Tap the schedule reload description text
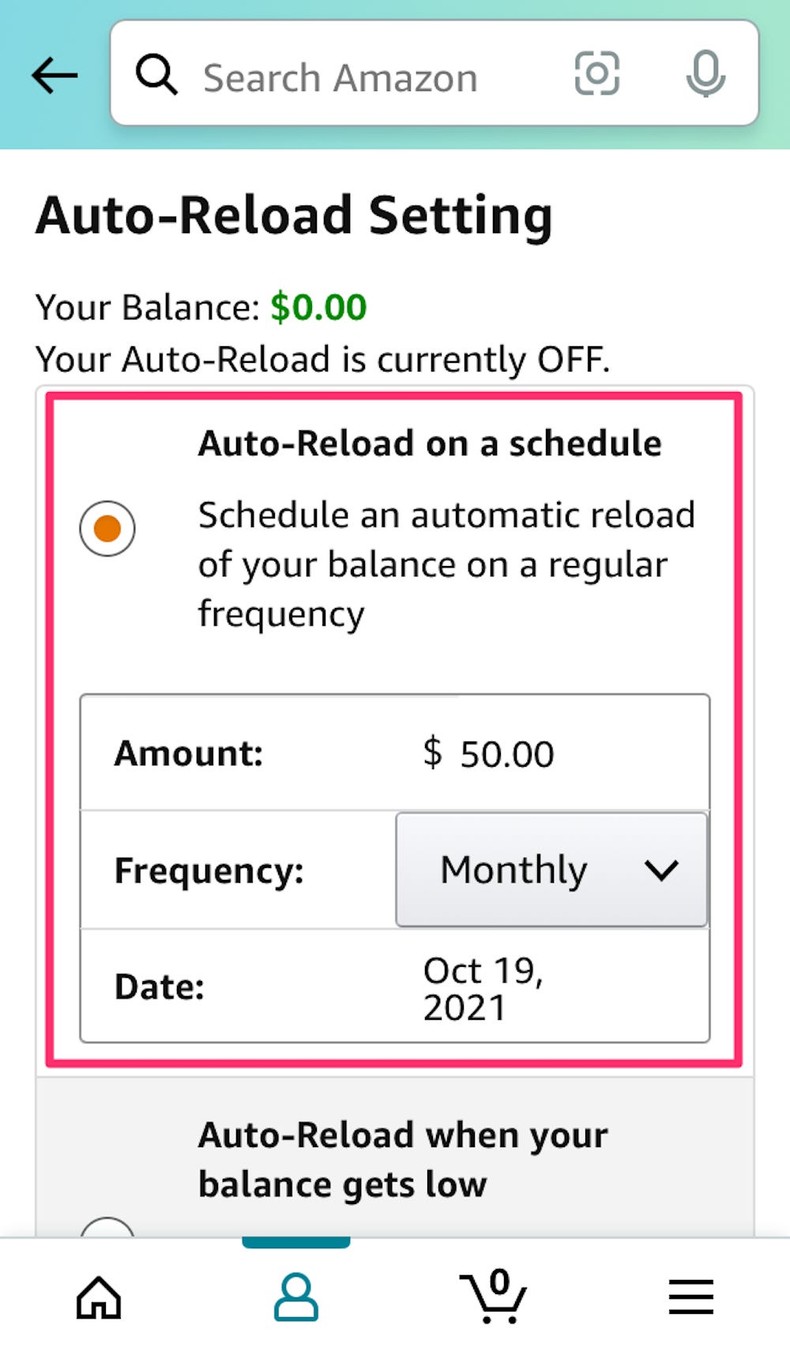This screenshot has height=1355, width=790. [x=446, y=564]
